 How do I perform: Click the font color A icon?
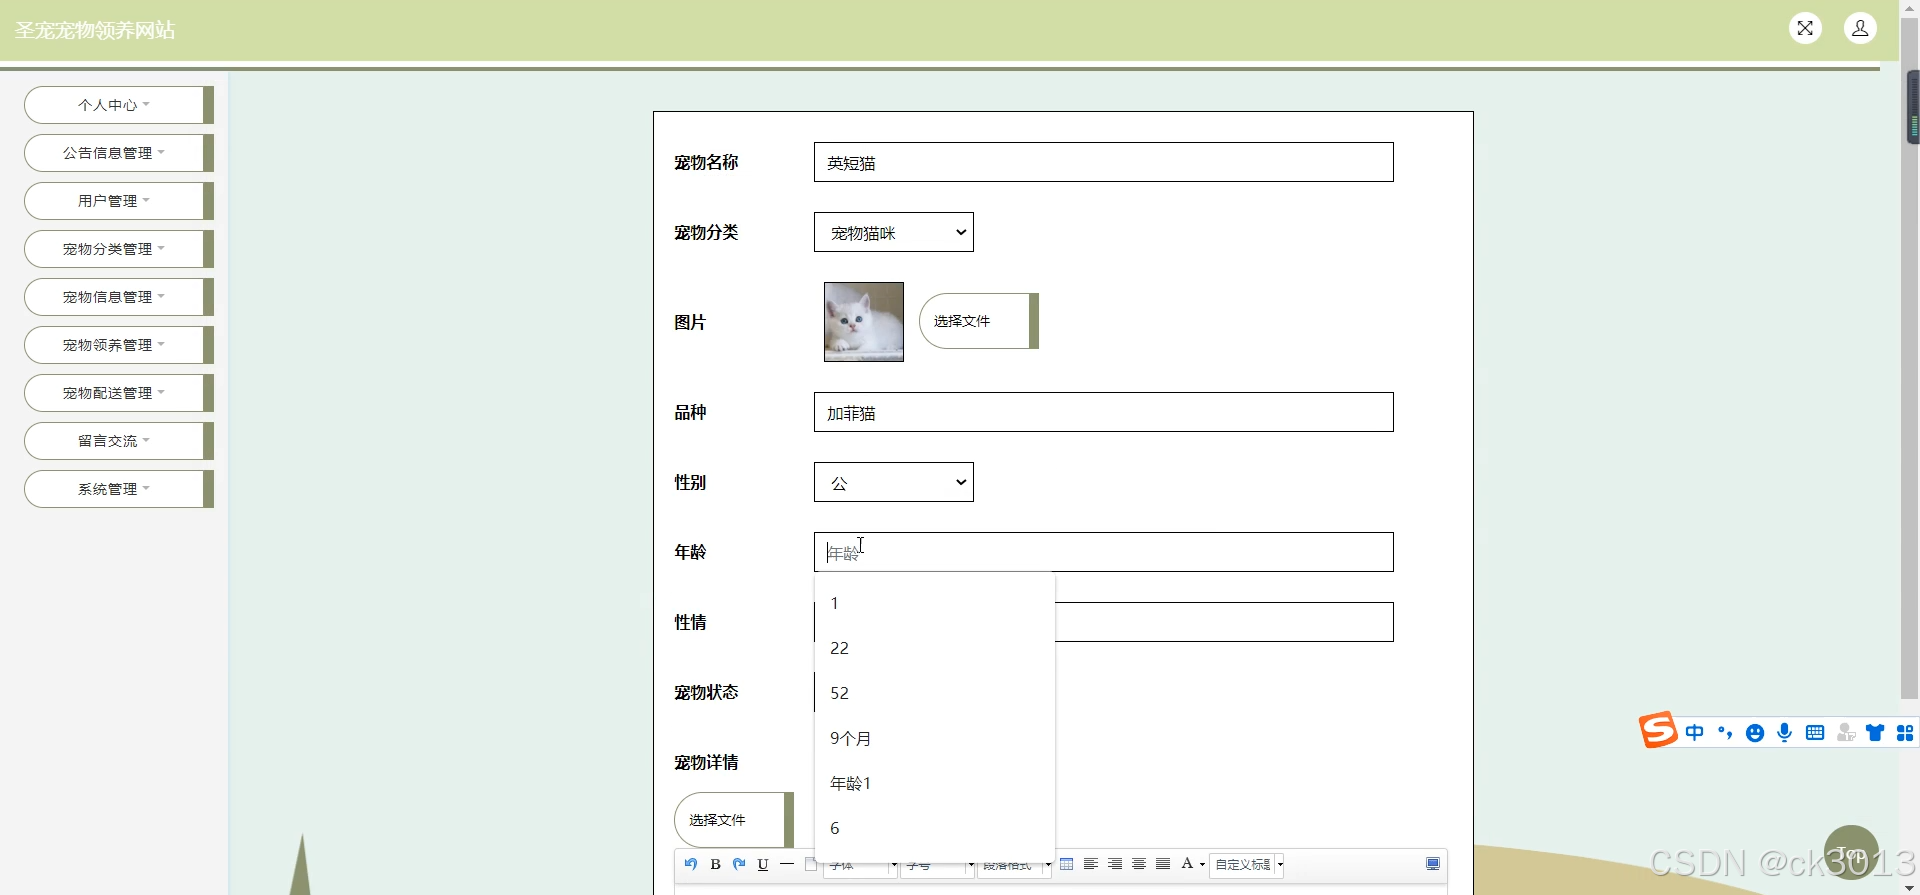(1187, 864)
